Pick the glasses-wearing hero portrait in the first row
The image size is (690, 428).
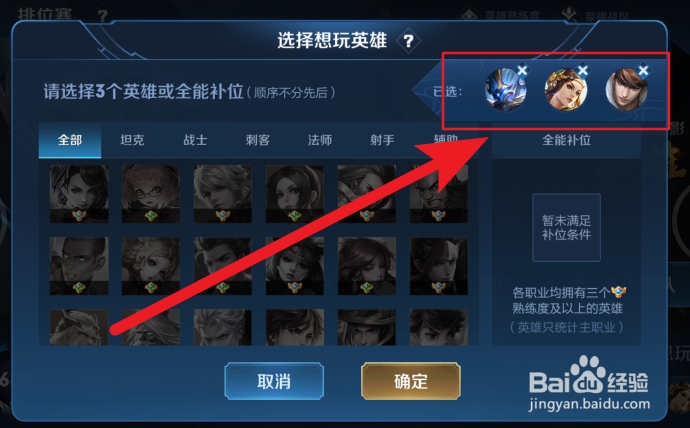pos(150,194)
